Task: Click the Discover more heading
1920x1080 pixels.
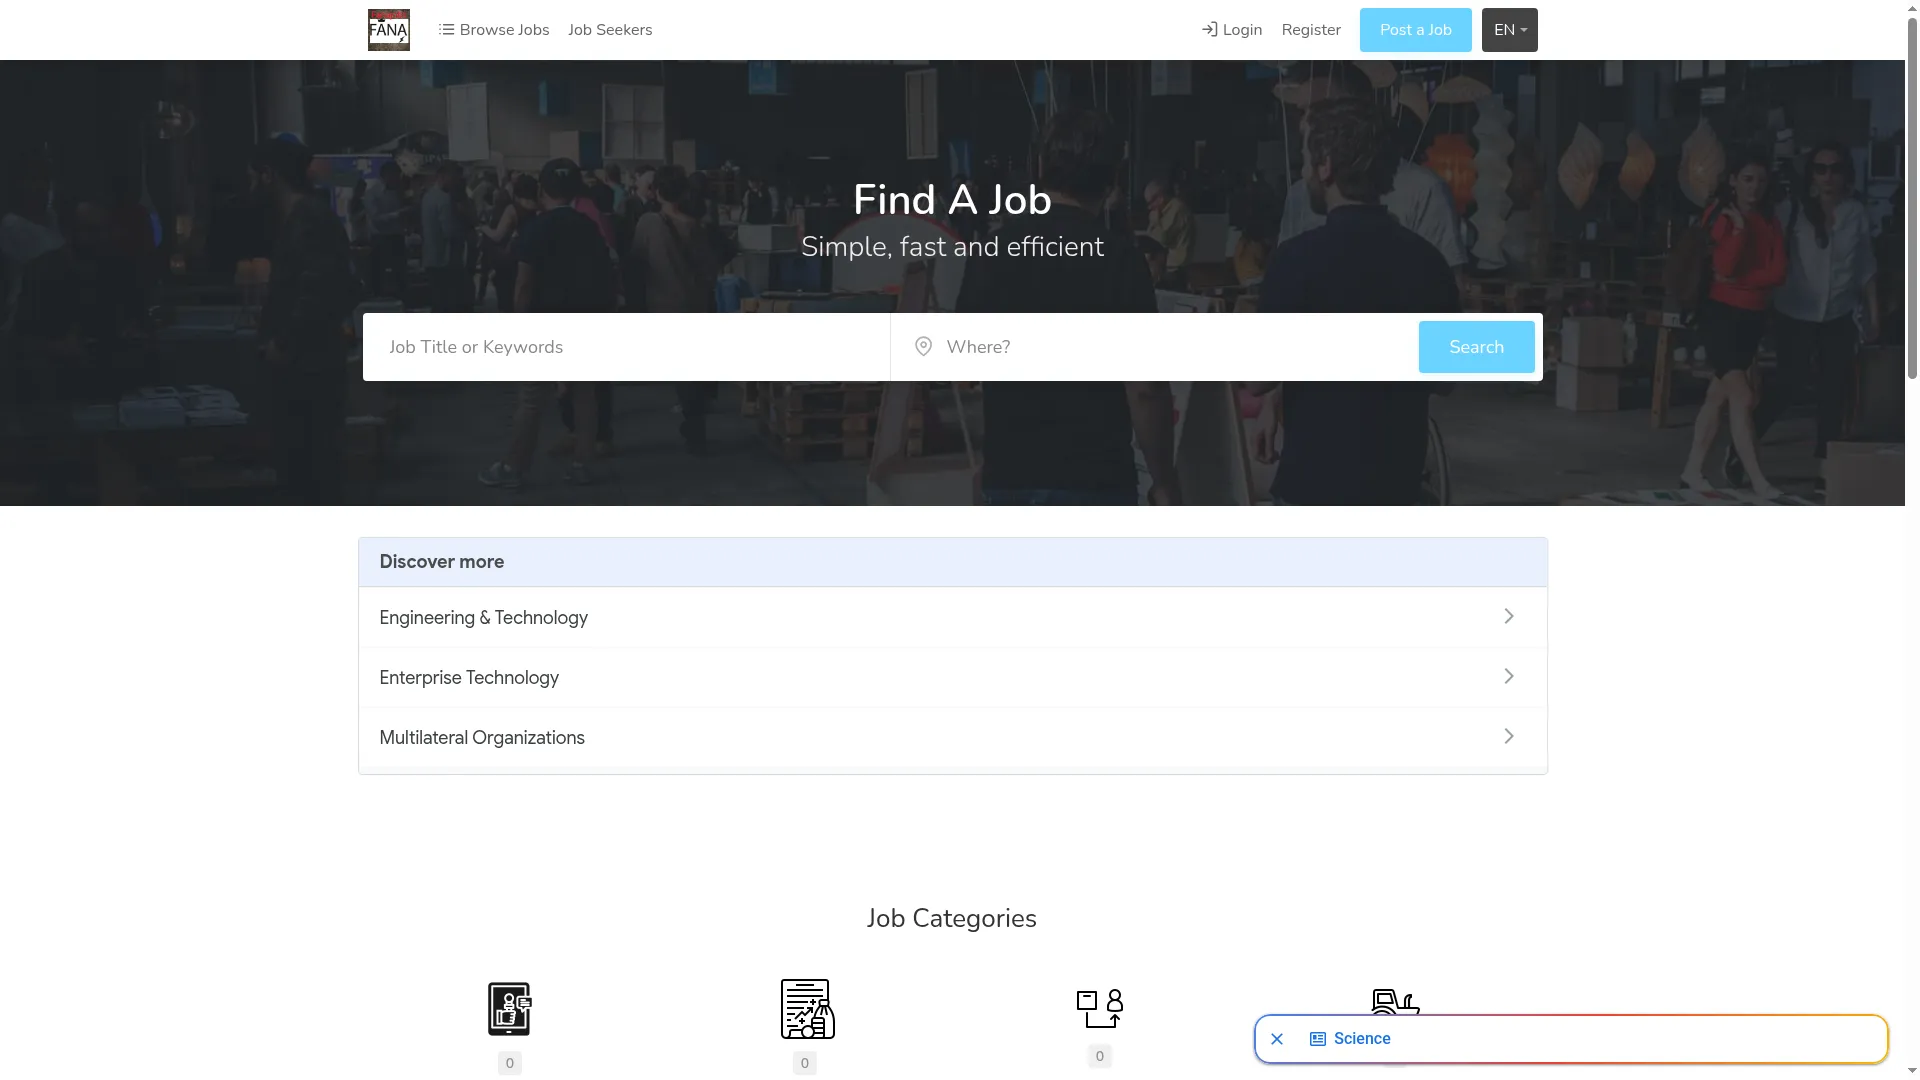Action: (x=441, y=562)
